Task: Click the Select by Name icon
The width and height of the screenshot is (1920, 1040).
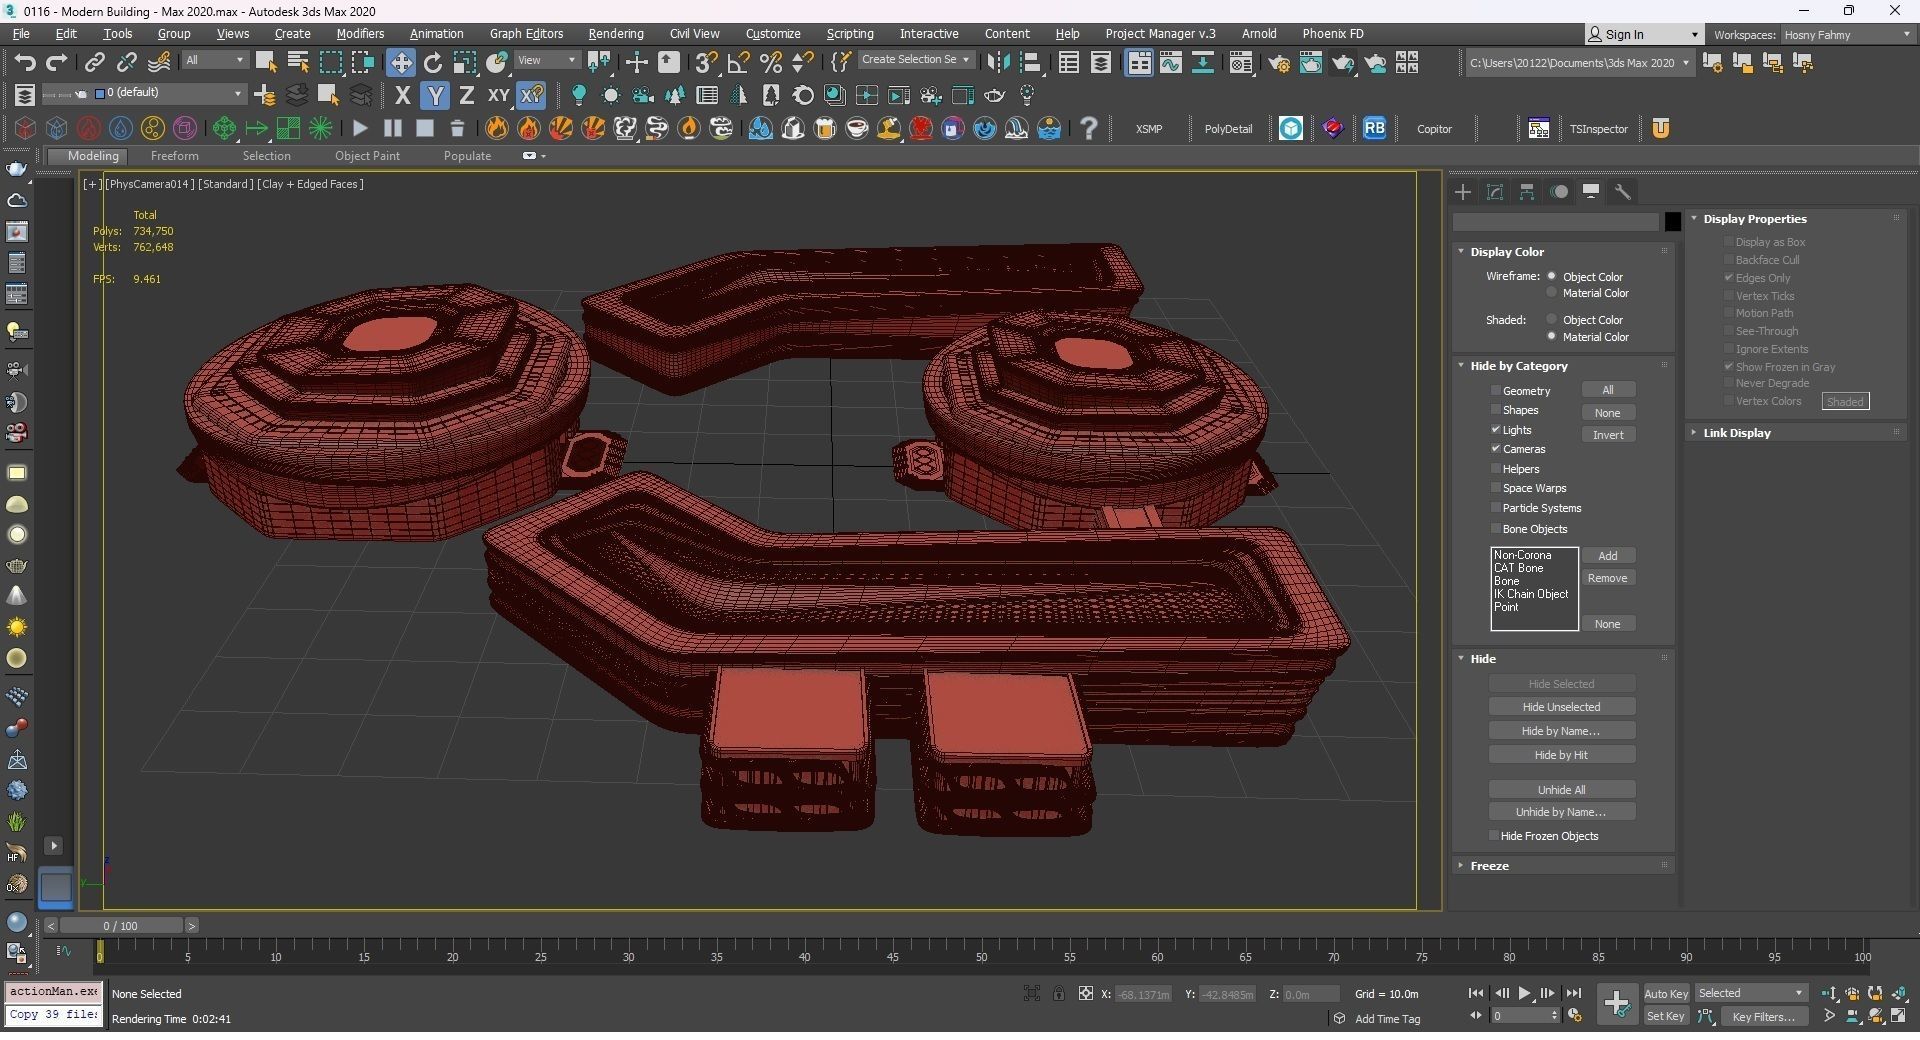Action: 297,62
